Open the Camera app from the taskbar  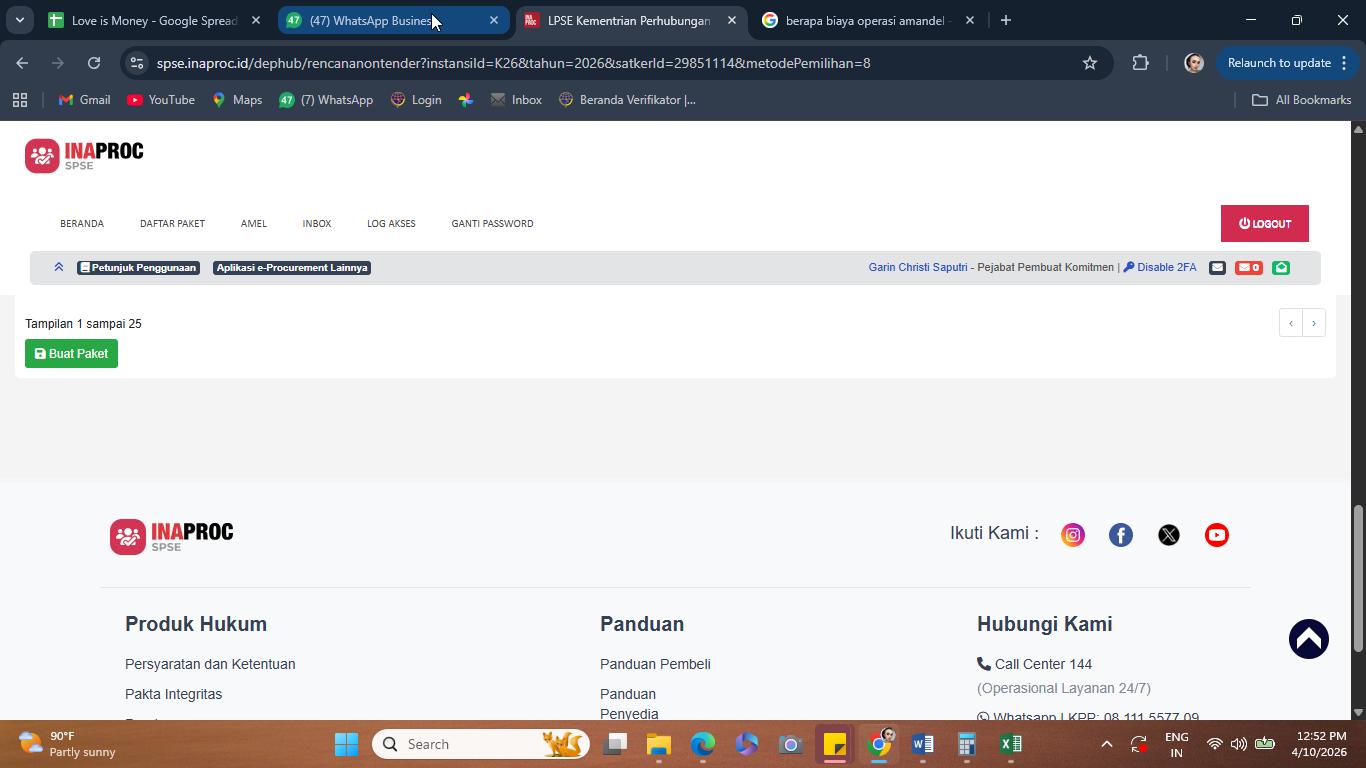(791, 744)
